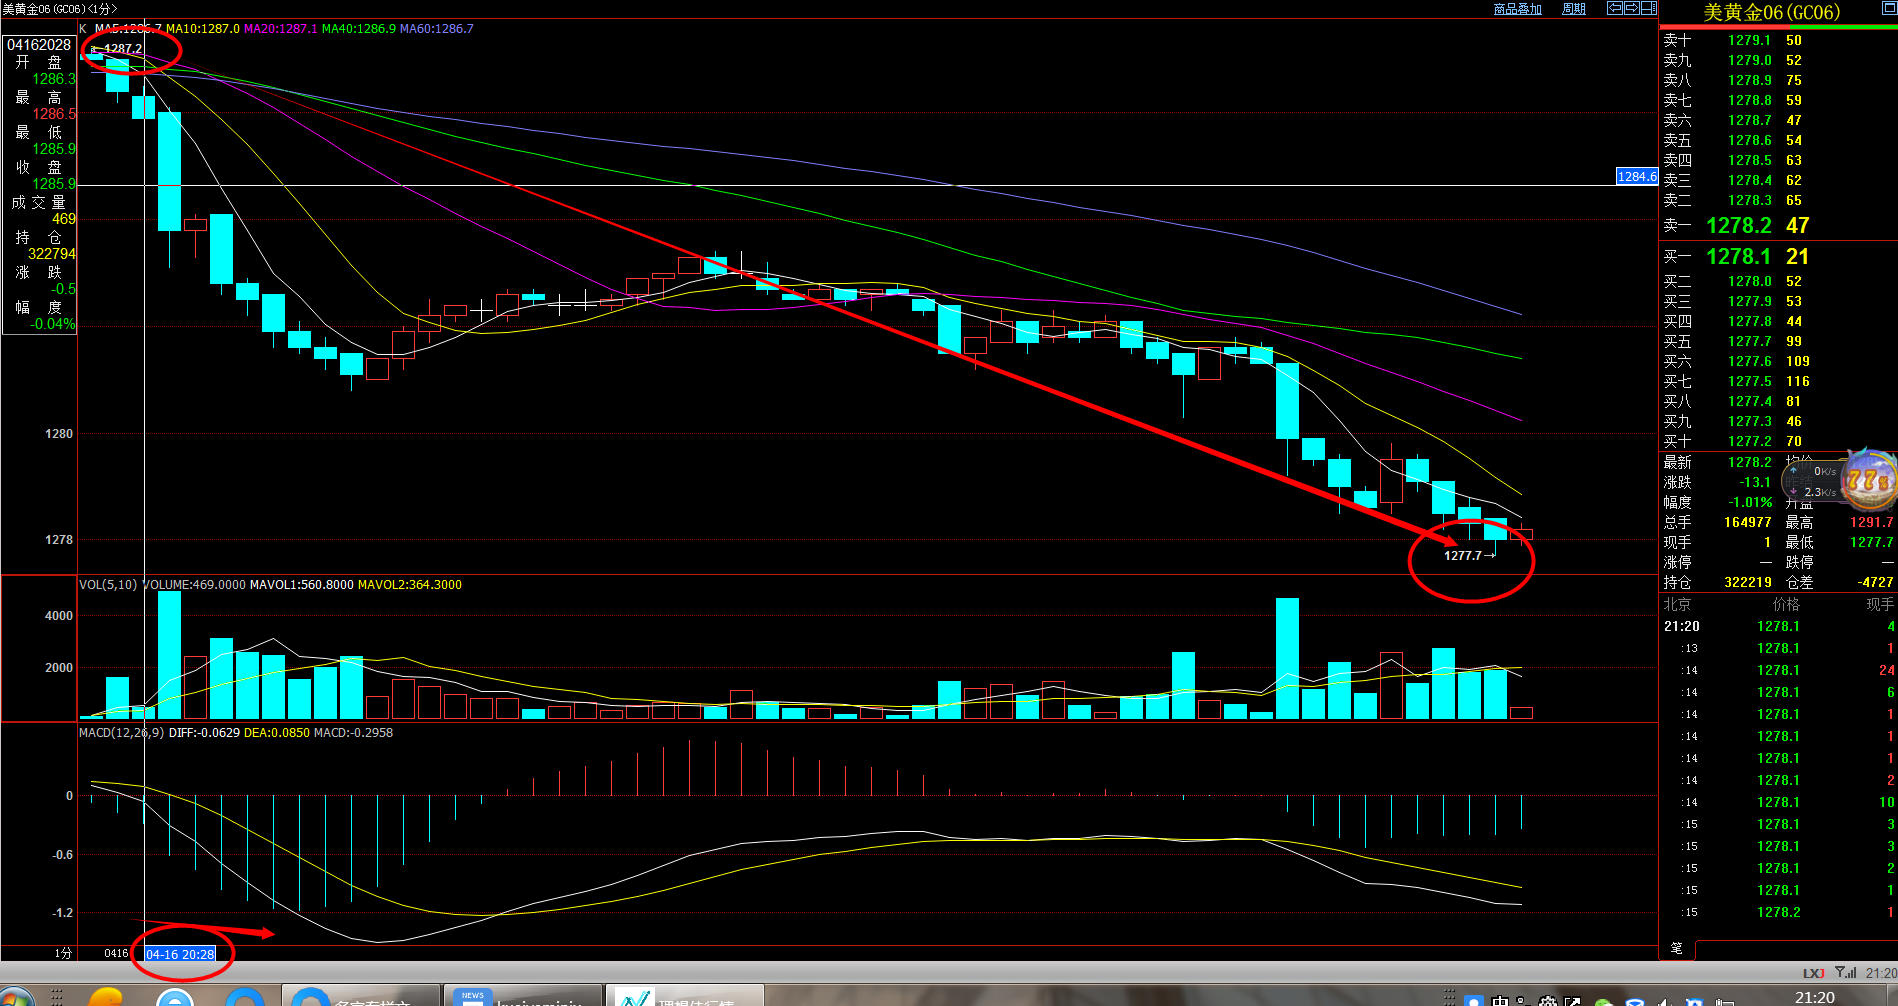Toggle the split-panel layout icon
Image resolution: width=1898 pixels, height=1006 pixels.
pos(1648,8)
